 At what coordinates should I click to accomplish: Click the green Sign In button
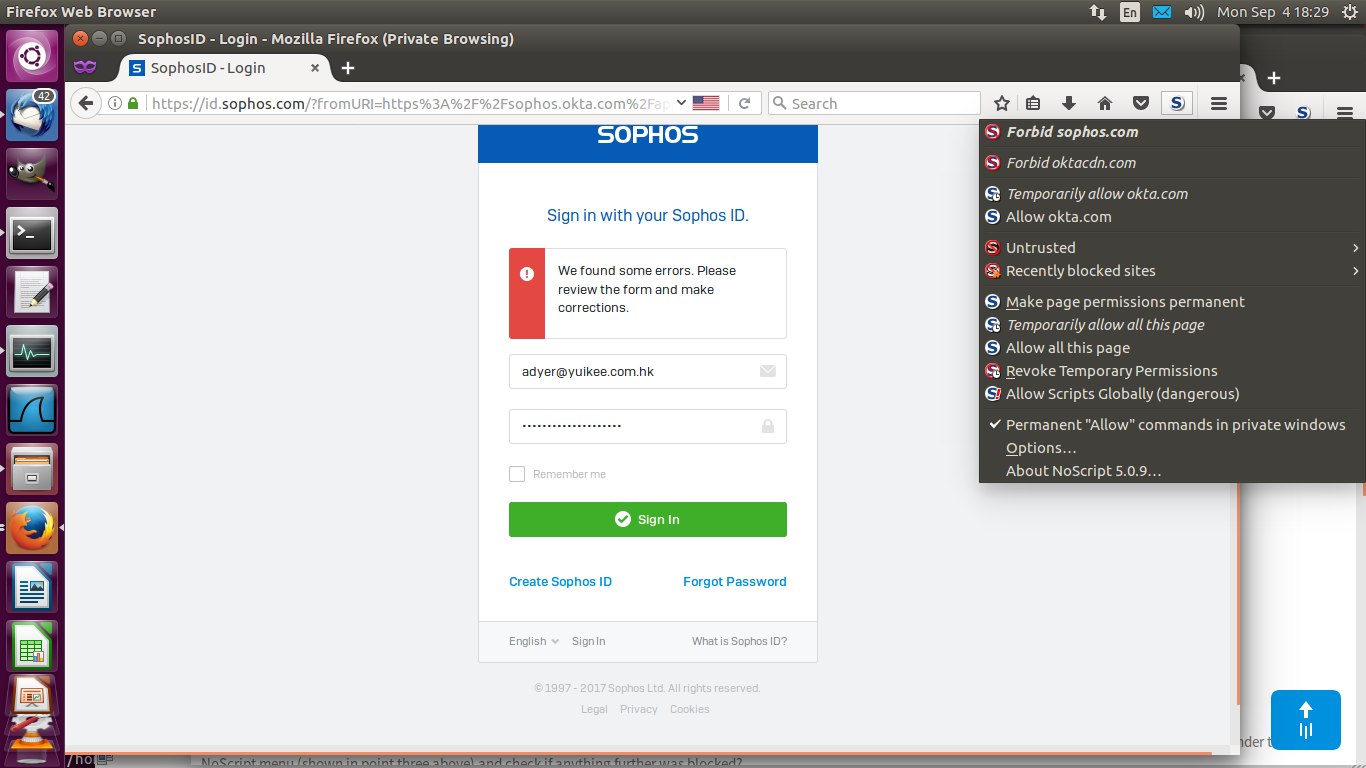(x=648, y=519)
